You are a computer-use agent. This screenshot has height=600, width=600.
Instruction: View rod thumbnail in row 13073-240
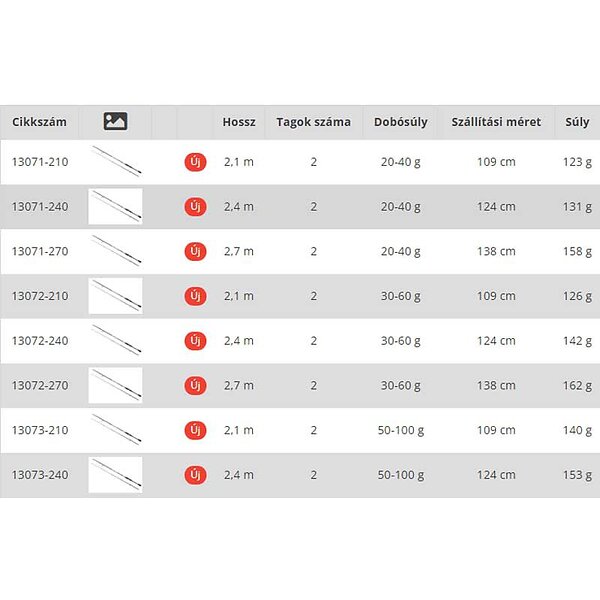[x=115, y=475]
